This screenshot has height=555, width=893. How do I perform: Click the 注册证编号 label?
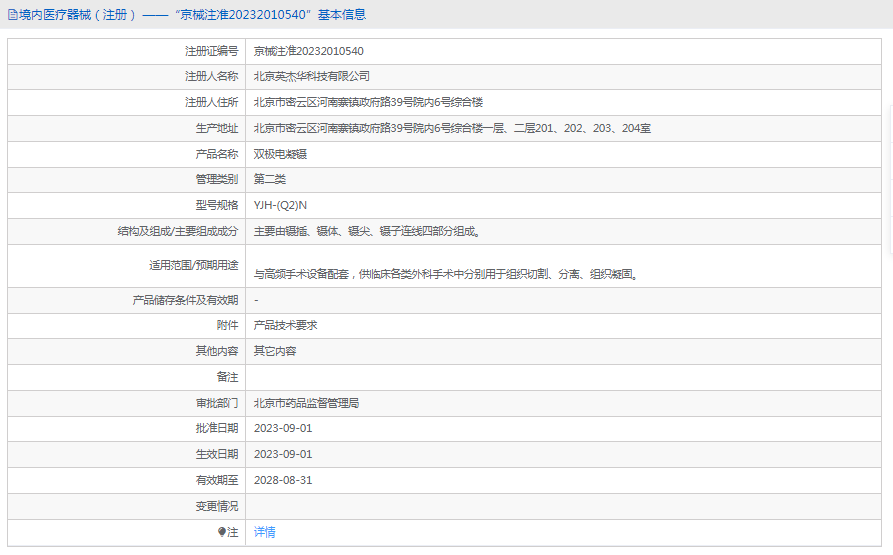point(211,51)
